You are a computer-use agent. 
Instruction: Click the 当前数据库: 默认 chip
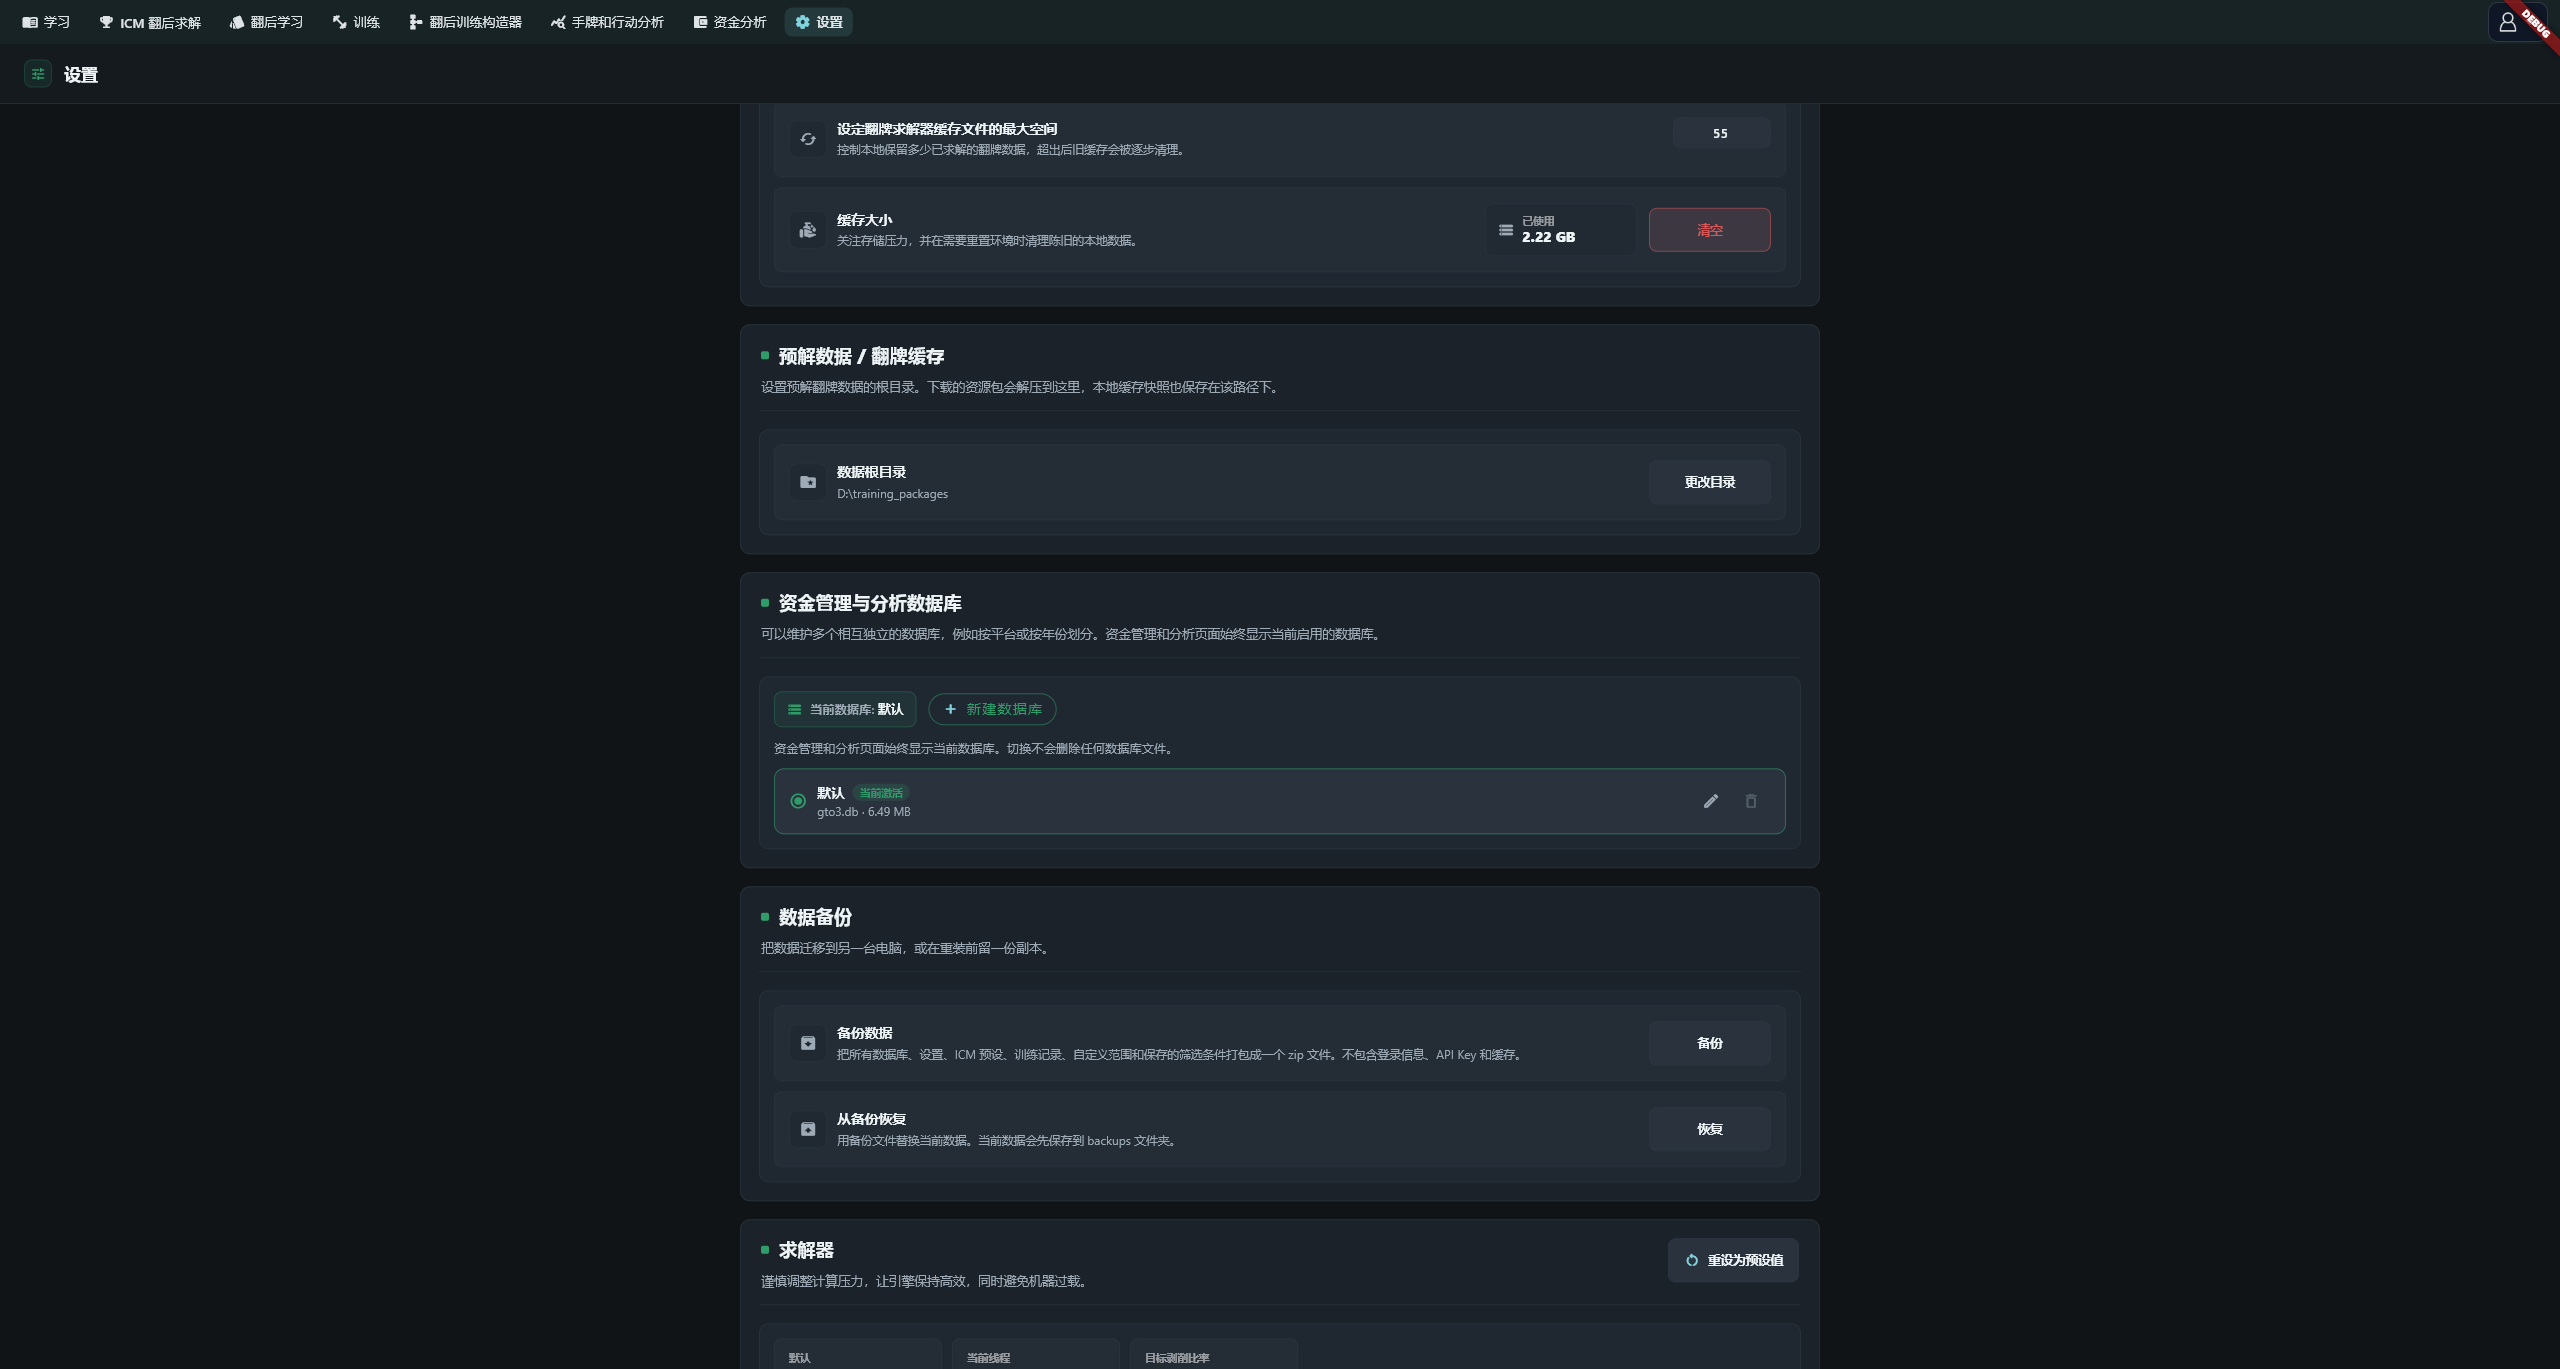click(845, 709)
